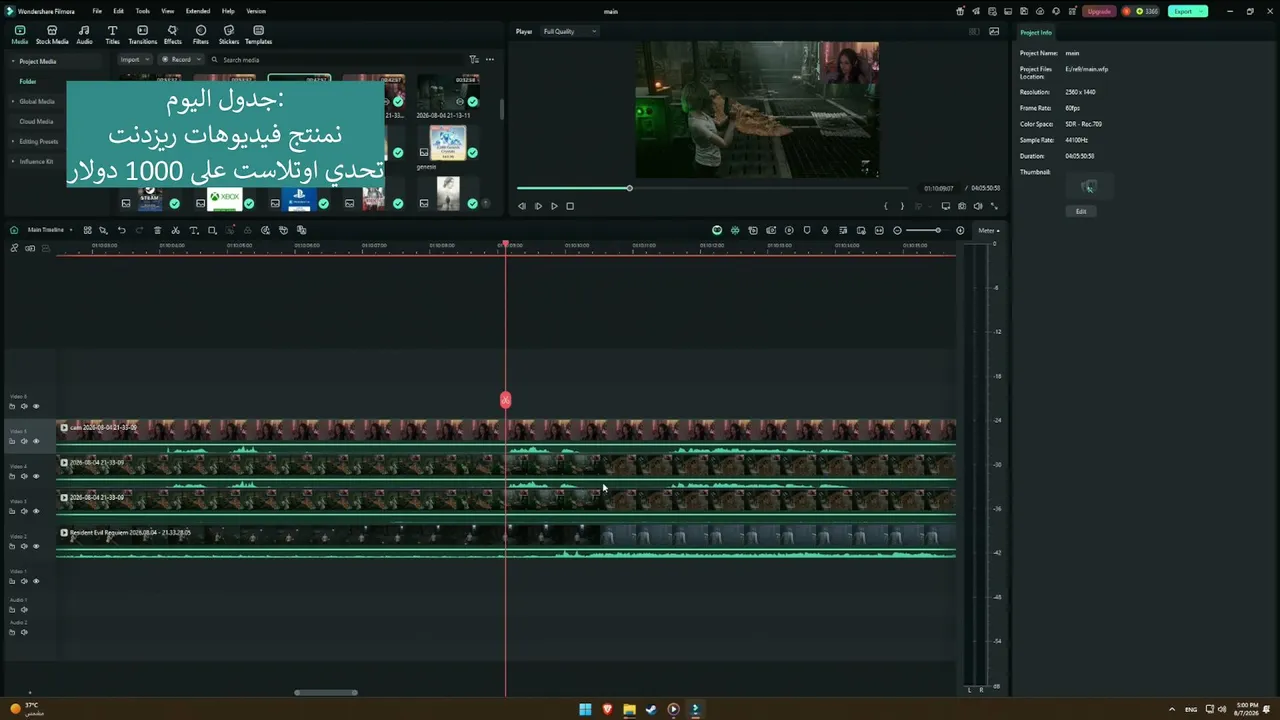Open the Effects library
The height and width of the screenshot is (720, 1280).
click(172, 35)
